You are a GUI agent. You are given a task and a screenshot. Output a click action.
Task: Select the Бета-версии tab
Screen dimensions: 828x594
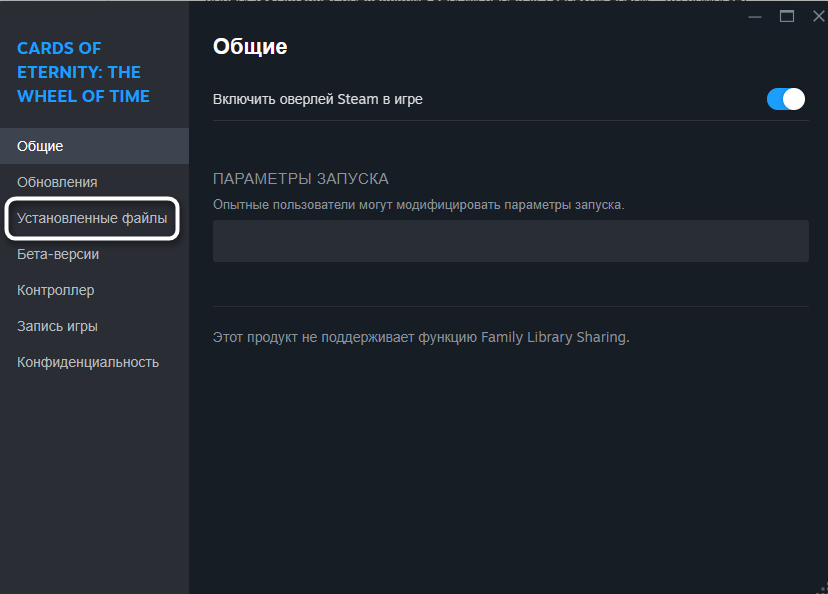95,254
